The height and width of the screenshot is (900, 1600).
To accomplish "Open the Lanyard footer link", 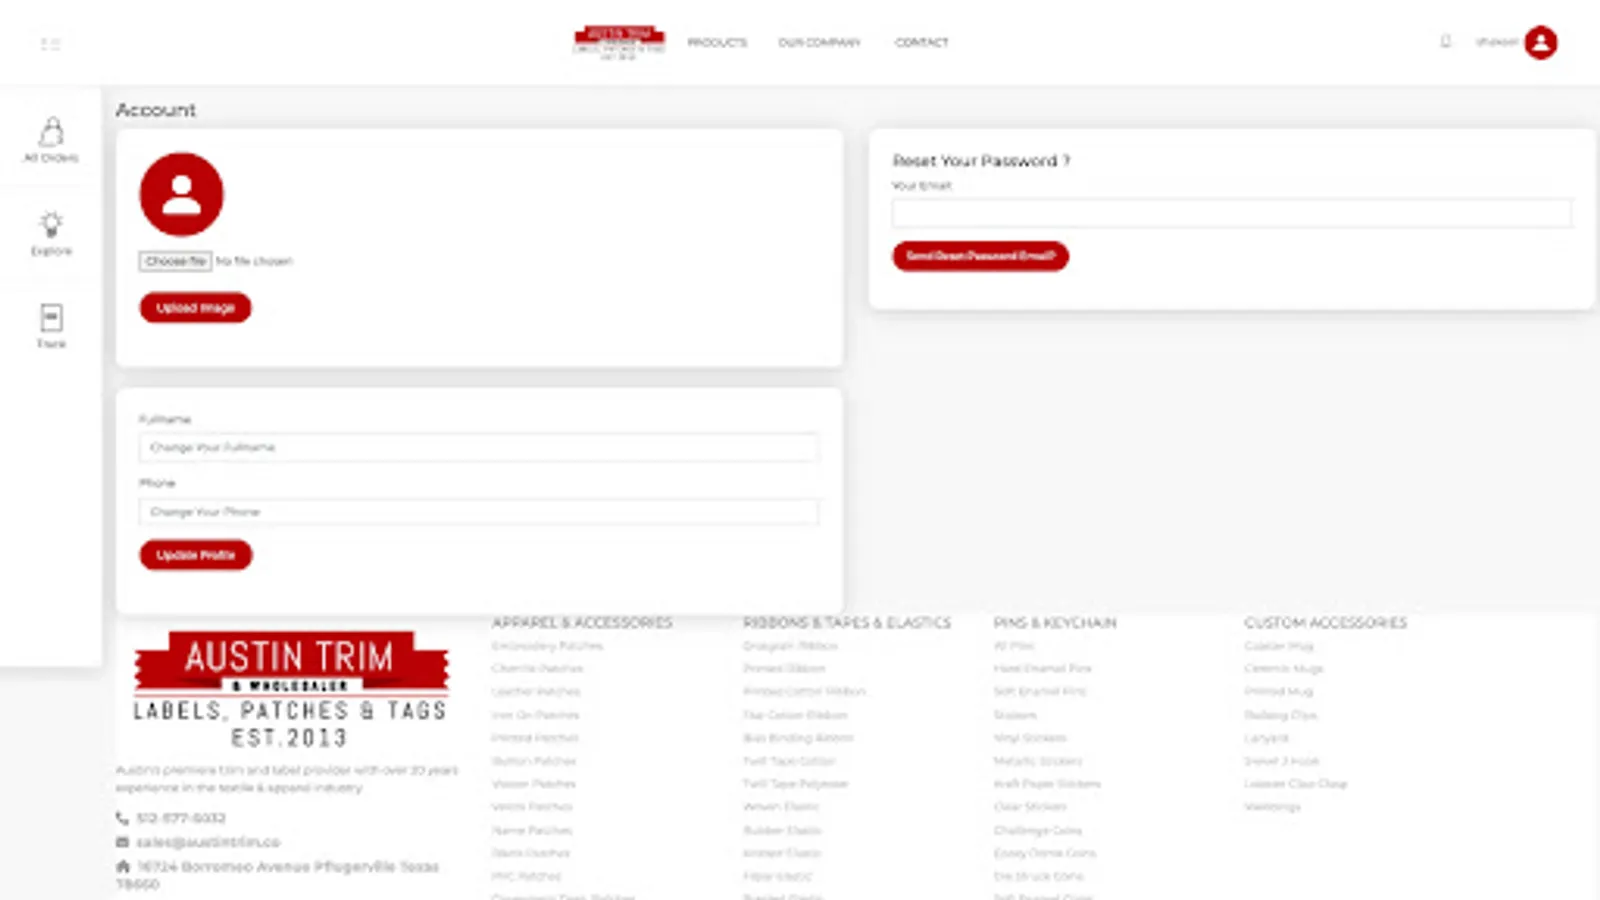I will pyautogui.click(x=1266, y=738).
